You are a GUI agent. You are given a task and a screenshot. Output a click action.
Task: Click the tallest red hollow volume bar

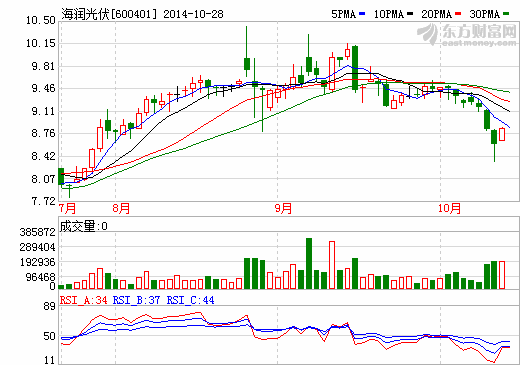[x=332, y=265]
